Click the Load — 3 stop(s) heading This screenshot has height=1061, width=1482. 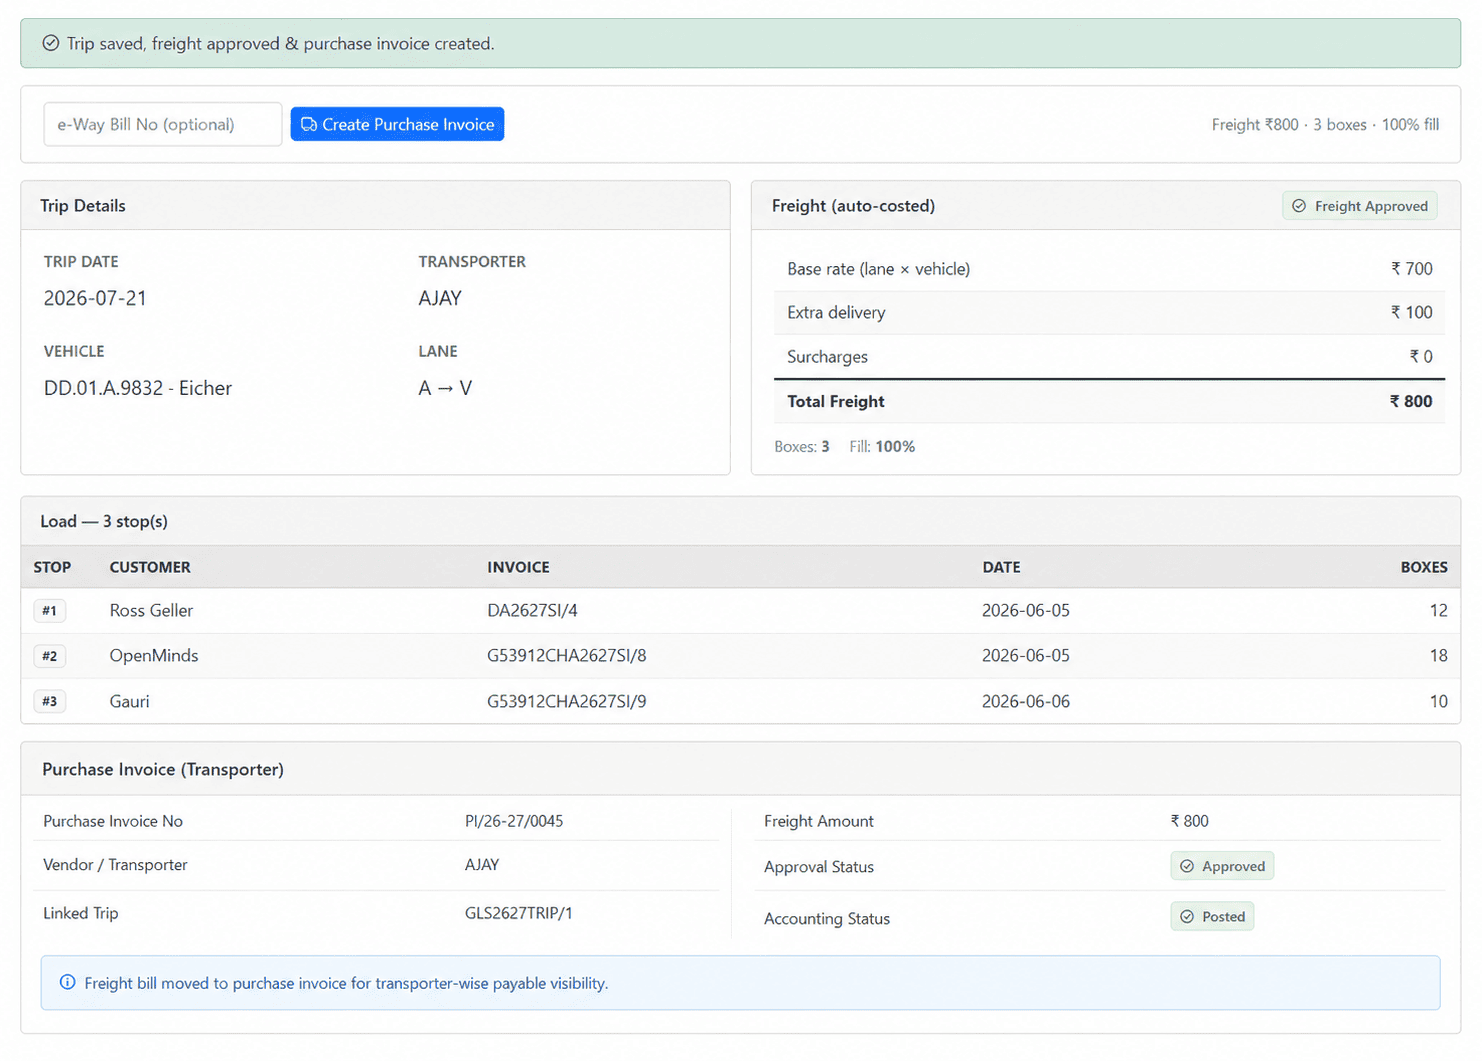(104, 521)
